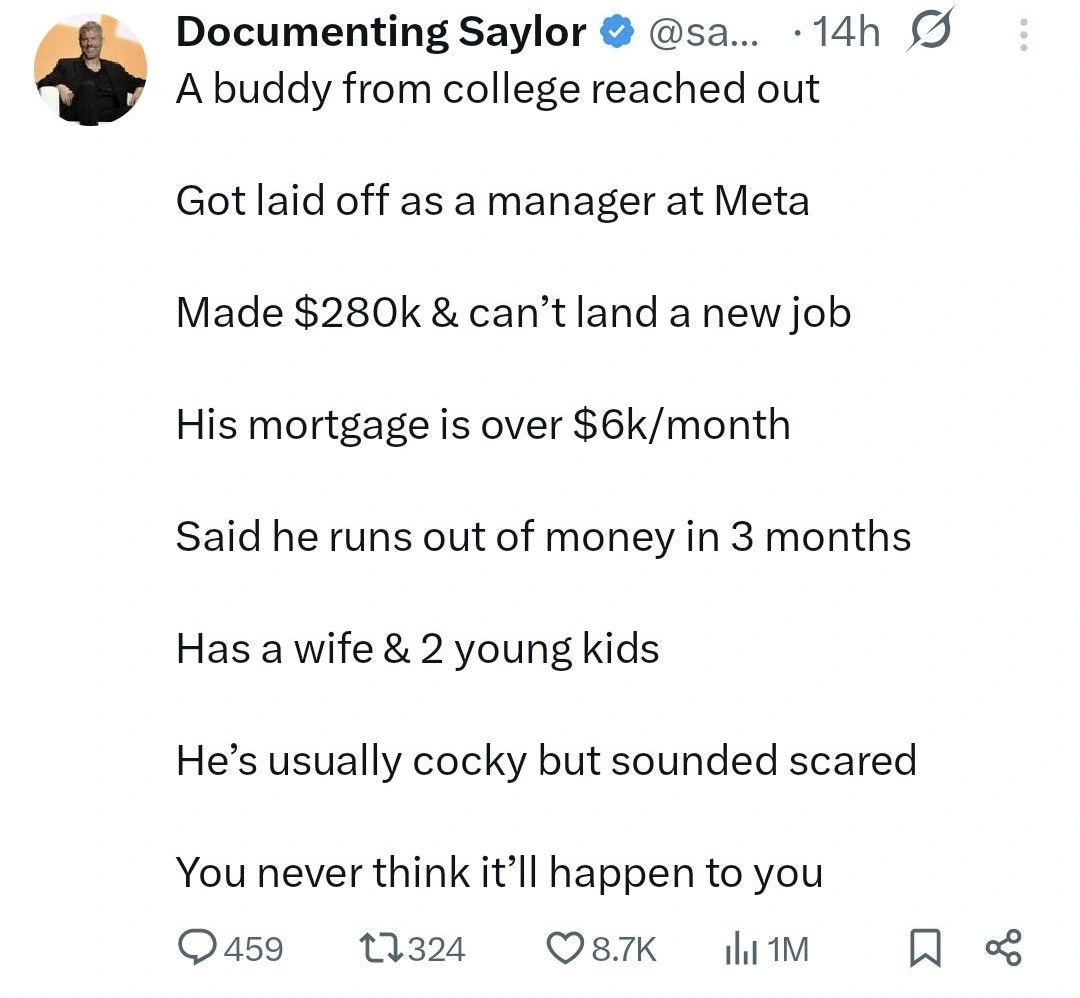The width and height of the screenshot is (1080, 998).
Task: Click the 1M views count
Action: [789, 948]
